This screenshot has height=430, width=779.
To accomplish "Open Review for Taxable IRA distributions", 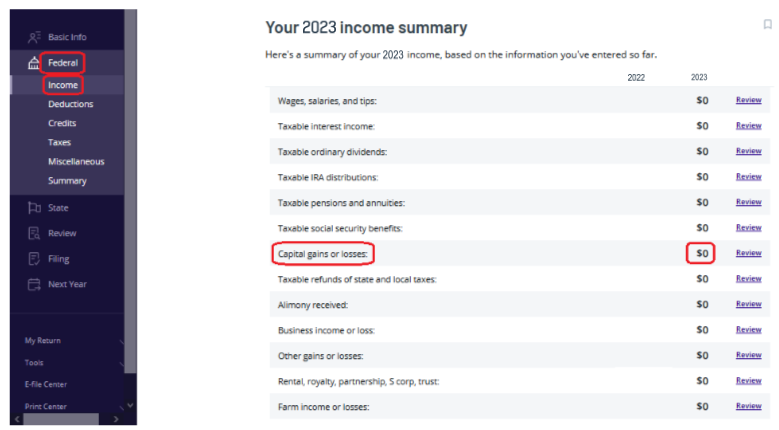I will (748, 177).
